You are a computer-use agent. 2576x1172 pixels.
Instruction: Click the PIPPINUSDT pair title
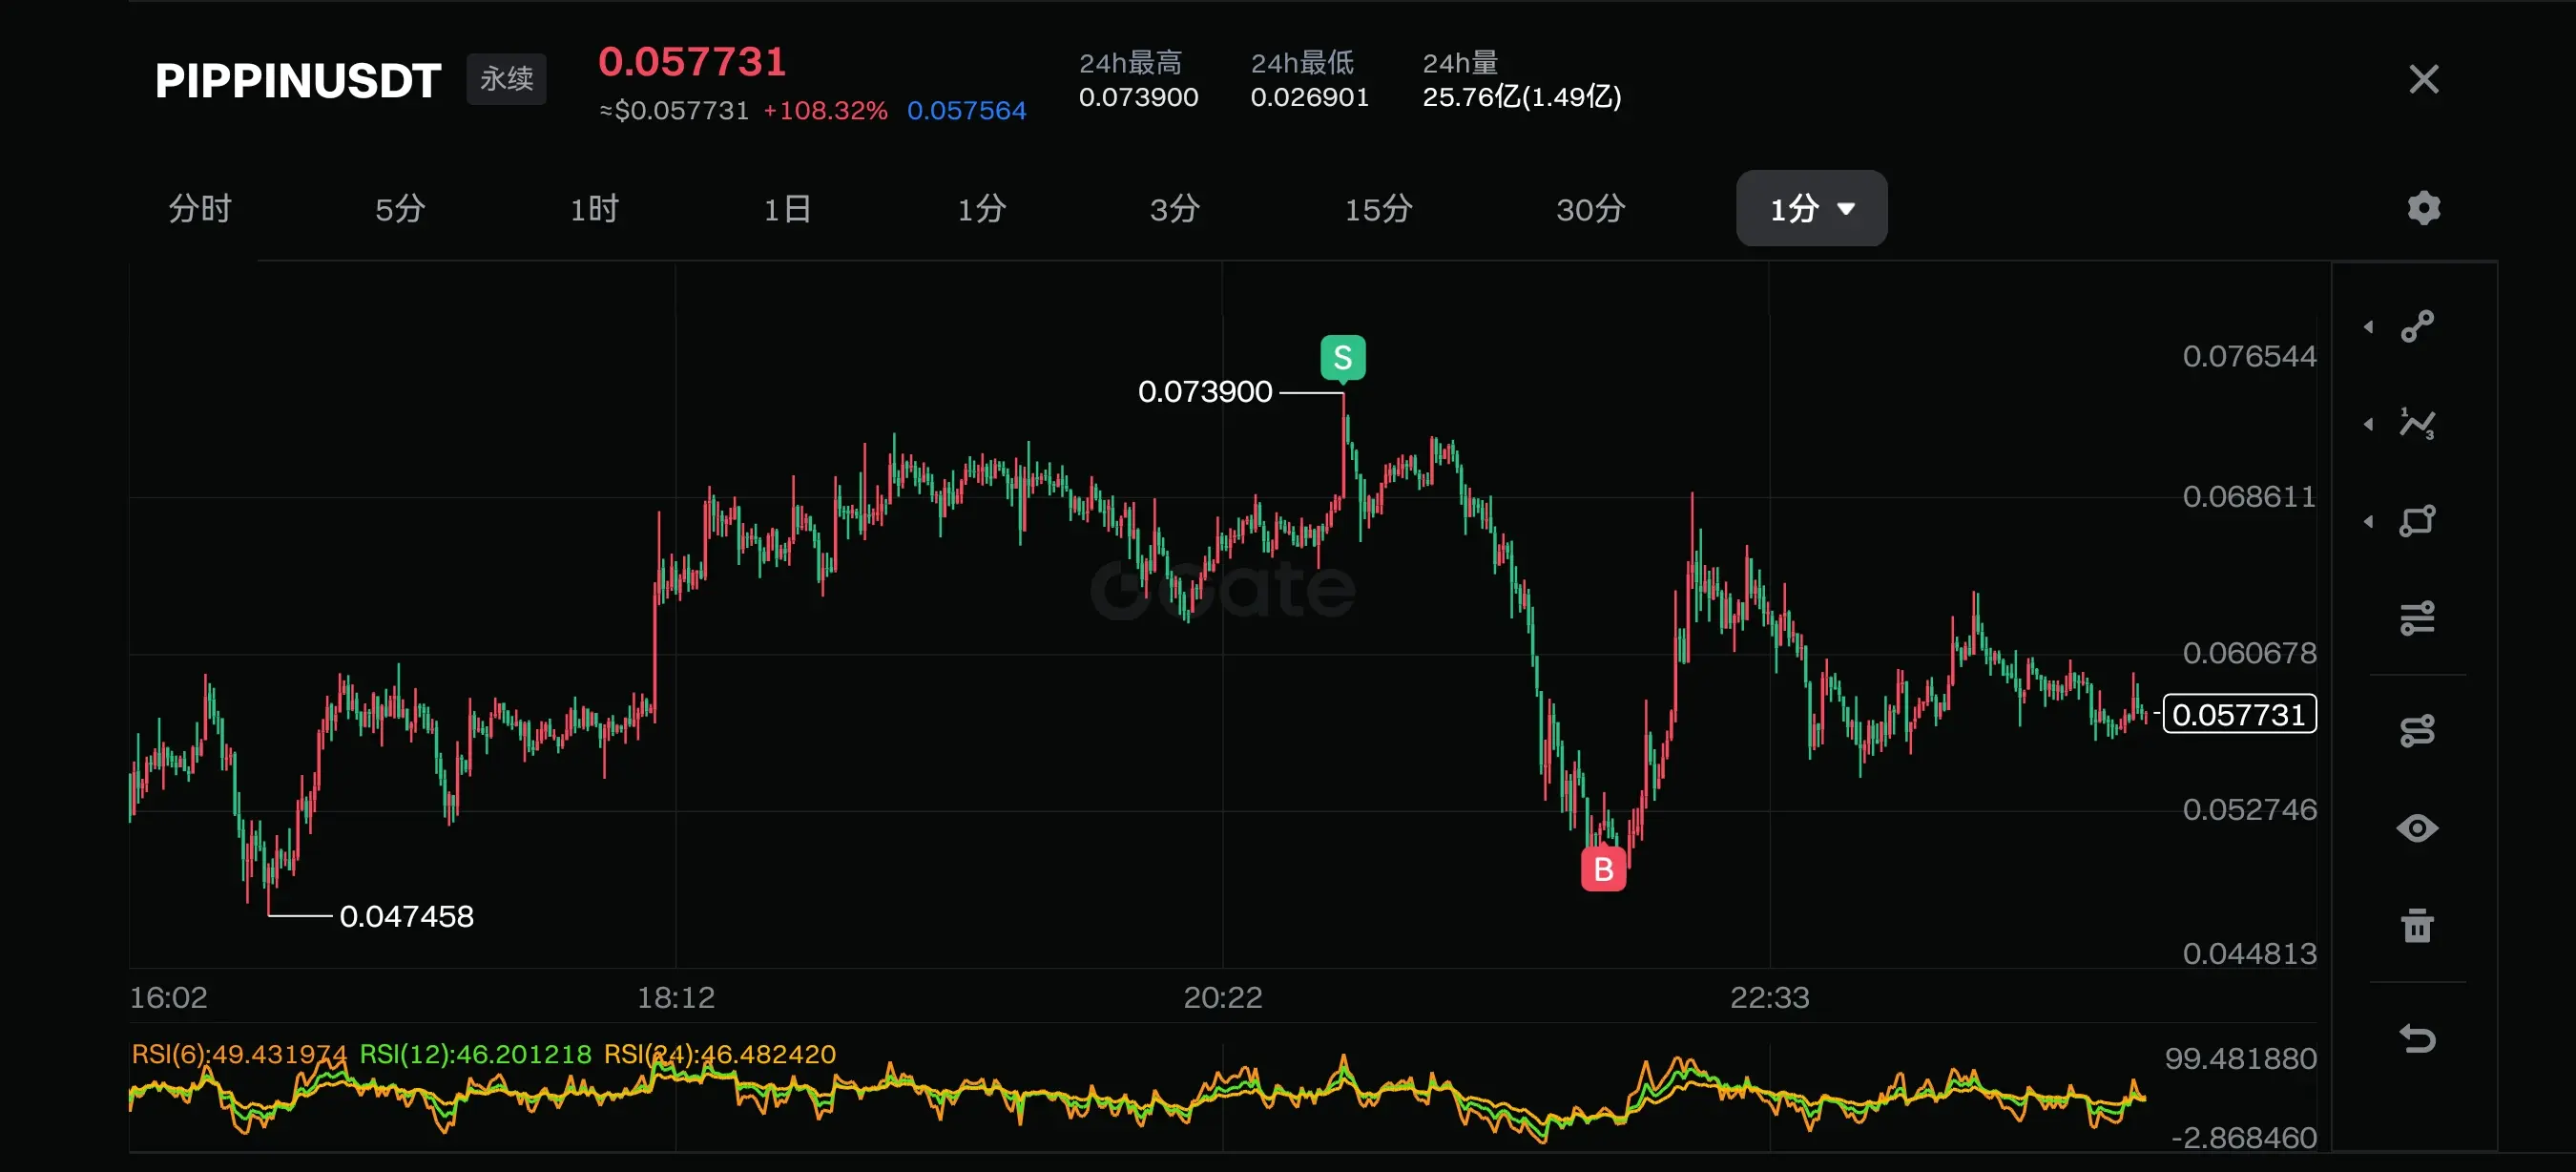click(x=297, y=81)
